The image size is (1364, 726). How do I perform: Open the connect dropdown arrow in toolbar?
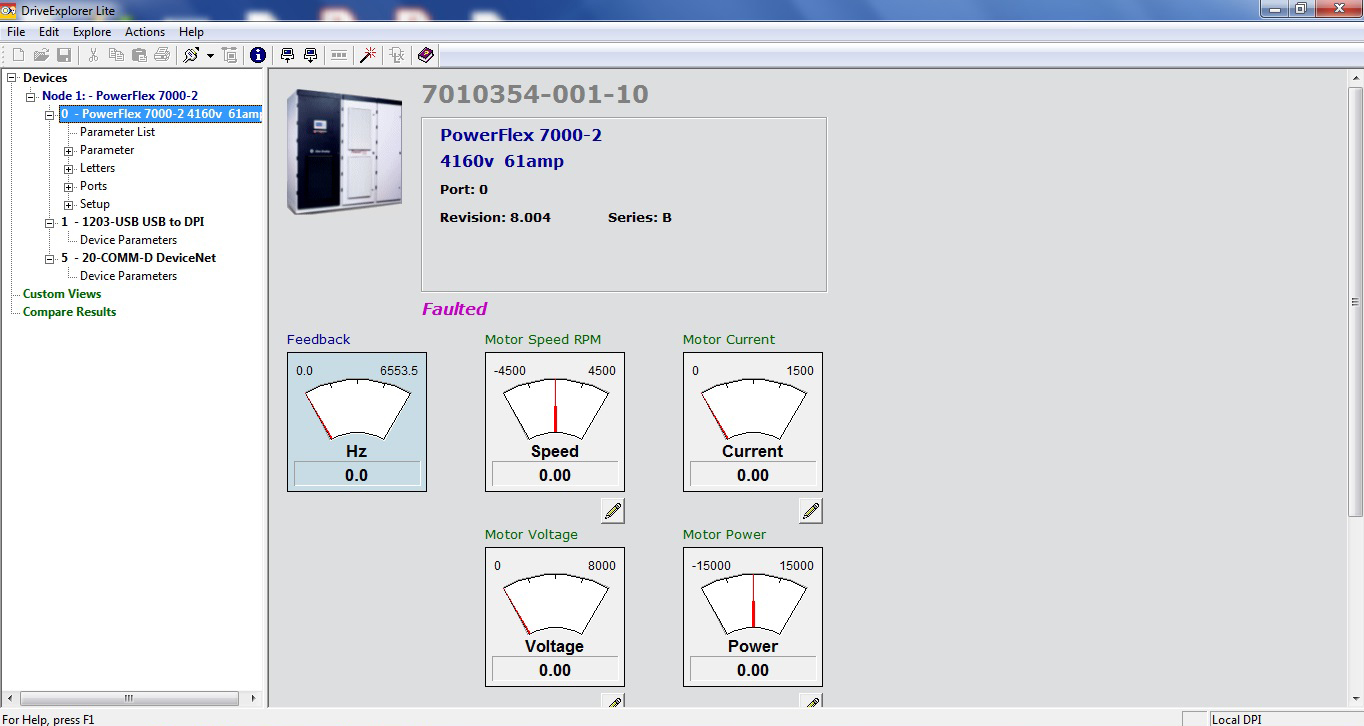[210, 56]
